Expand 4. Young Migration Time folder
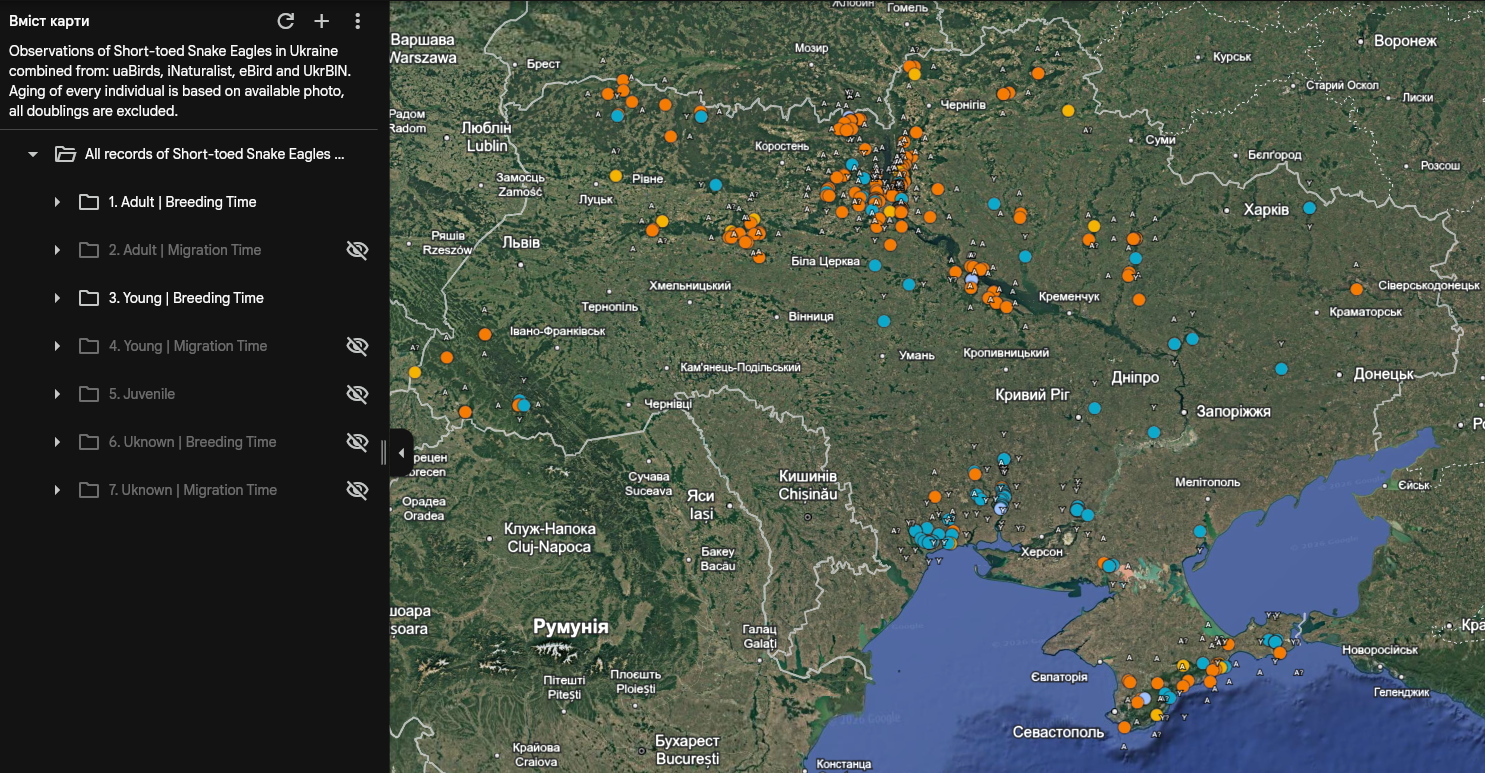This screenshot has height=773, width=1485. 57,346
